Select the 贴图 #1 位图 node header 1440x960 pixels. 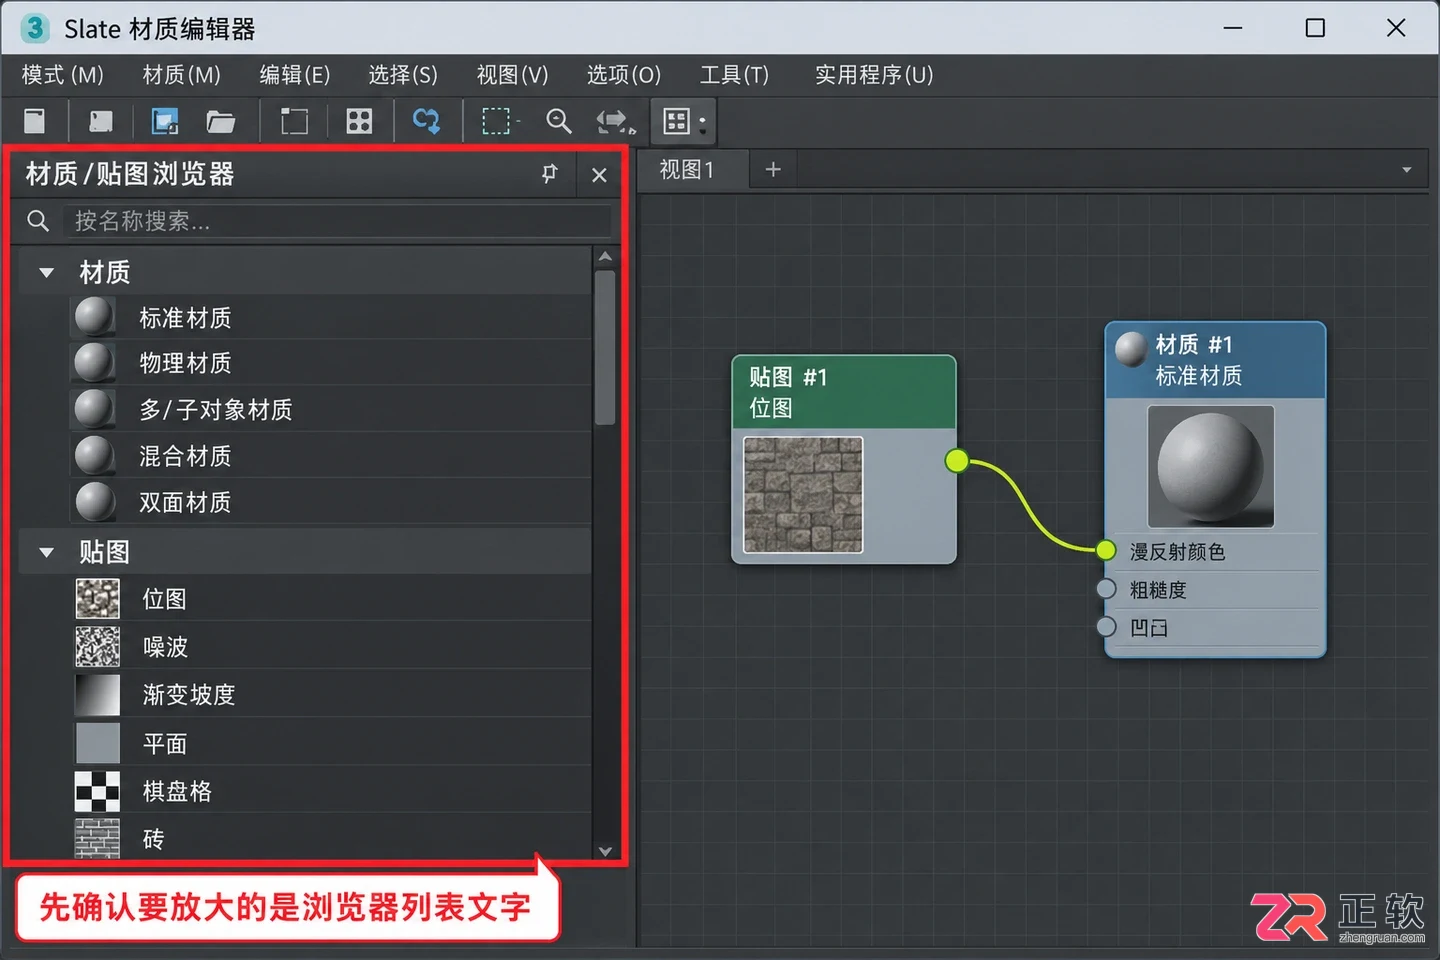click(844, 392)
